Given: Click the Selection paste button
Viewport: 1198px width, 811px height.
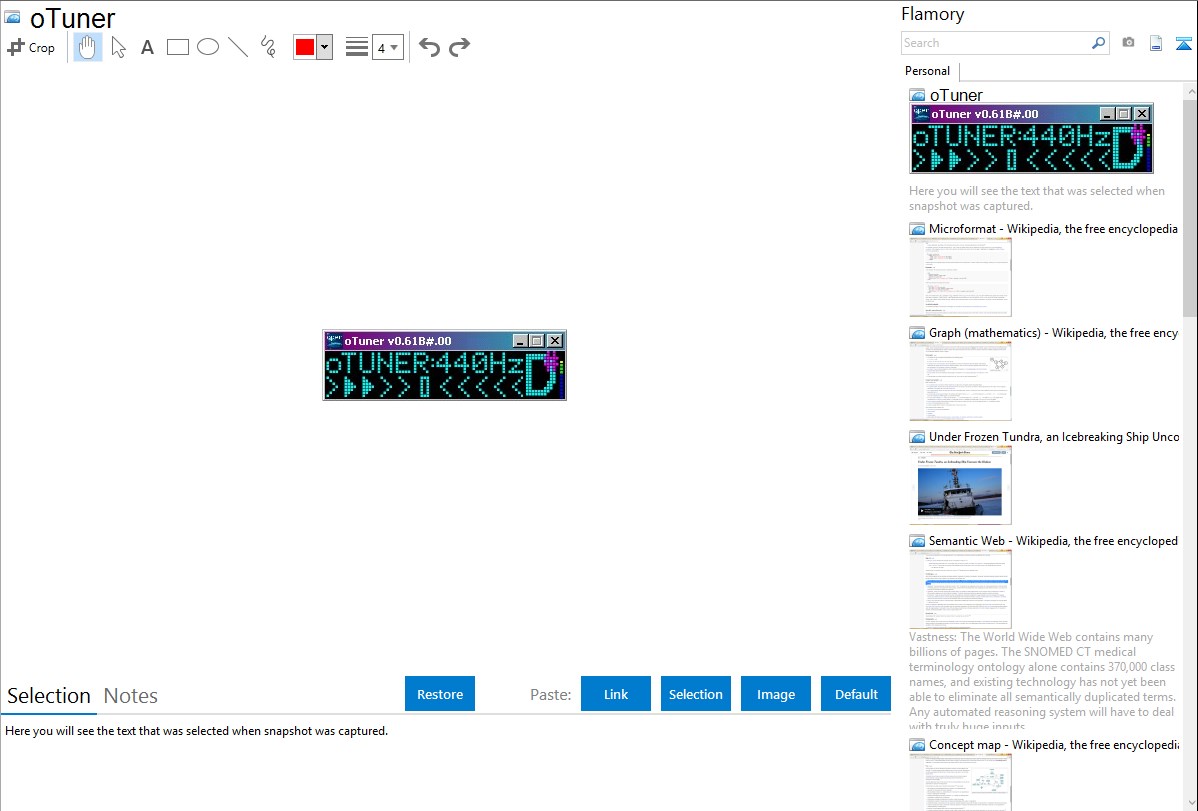Looking at the screenshot, I should coord(696,694).
